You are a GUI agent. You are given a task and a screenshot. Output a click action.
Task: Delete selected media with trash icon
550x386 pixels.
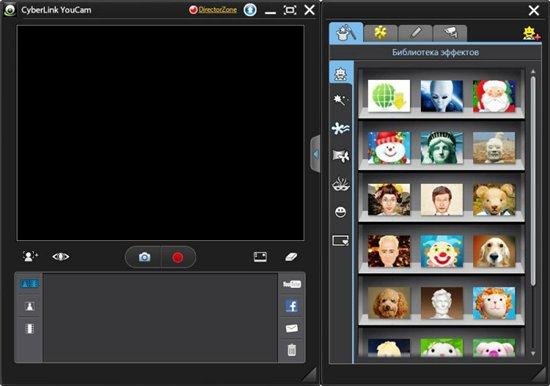tap(292, 350)
